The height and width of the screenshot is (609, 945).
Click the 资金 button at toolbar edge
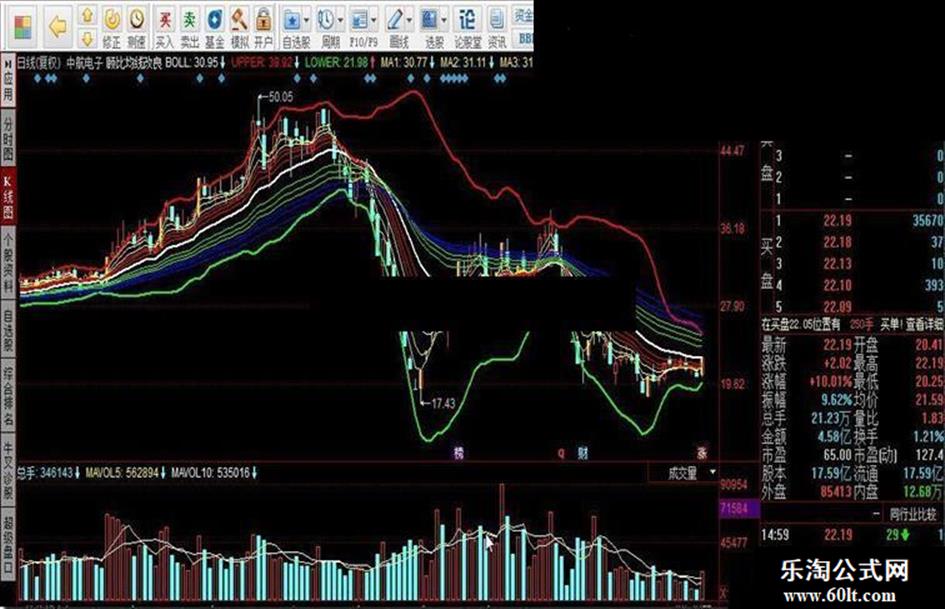click(523, 15)
